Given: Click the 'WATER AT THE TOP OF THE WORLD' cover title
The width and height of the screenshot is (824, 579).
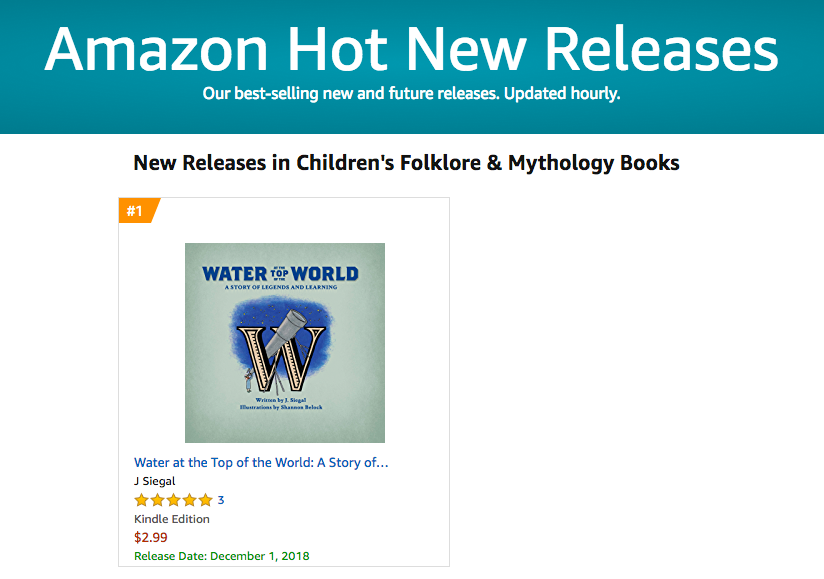Looking at the screenshot, I should 280,273.
